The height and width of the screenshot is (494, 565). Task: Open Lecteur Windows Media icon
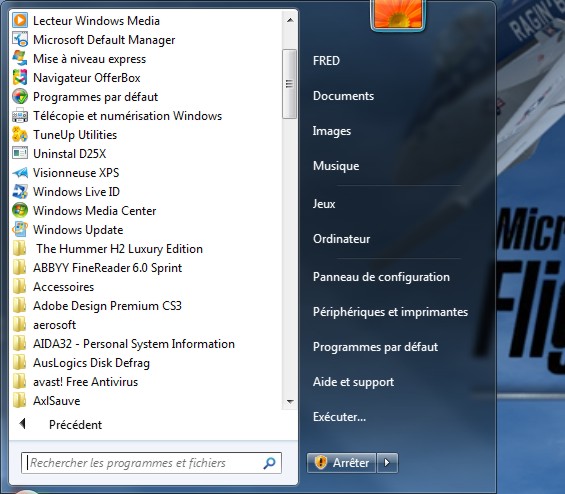[19, 20]
